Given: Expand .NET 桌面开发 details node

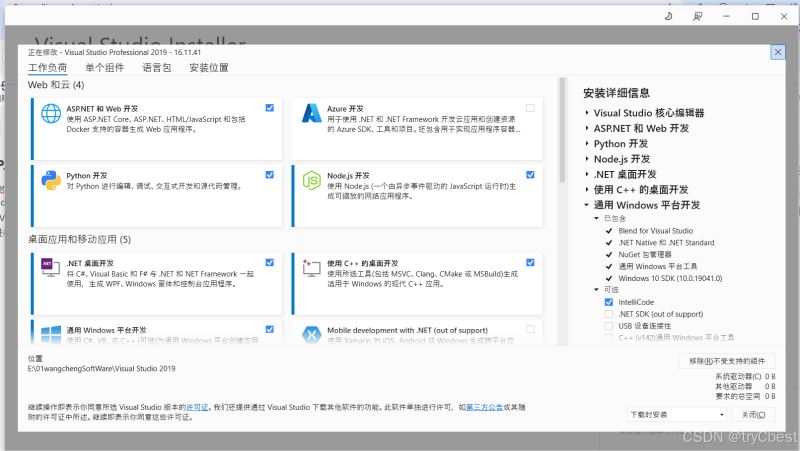Looking at the screenshot, I should point(587,174).
